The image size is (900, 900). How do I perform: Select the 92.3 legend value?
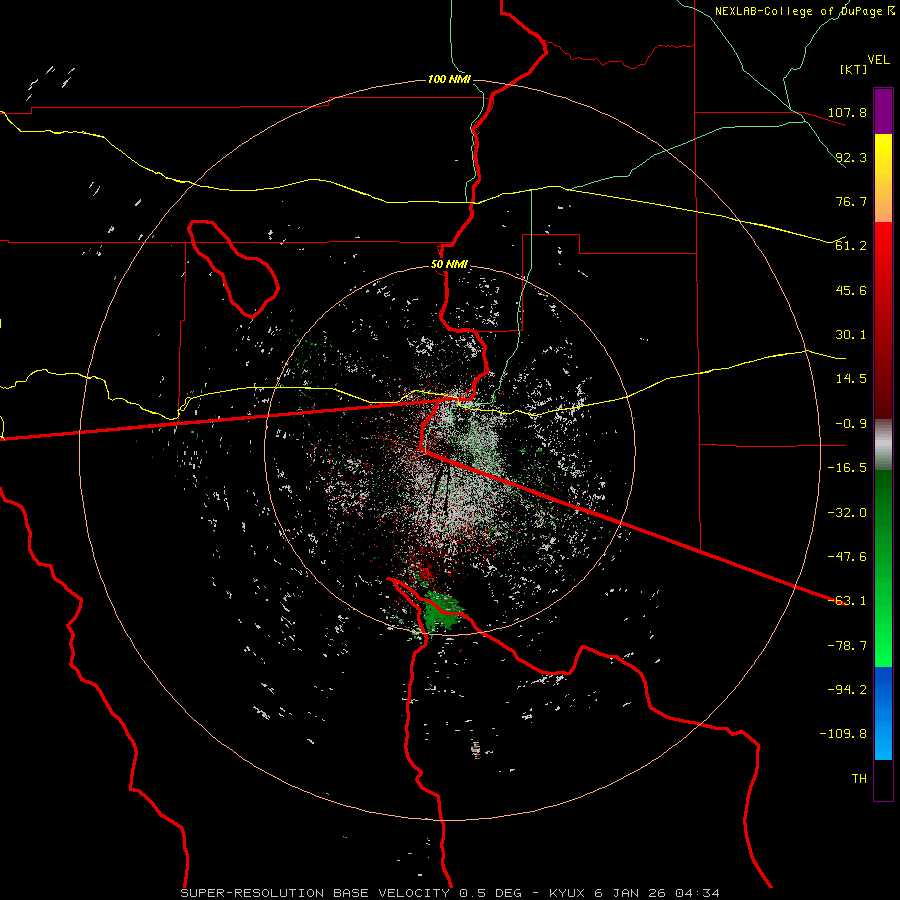851,157
